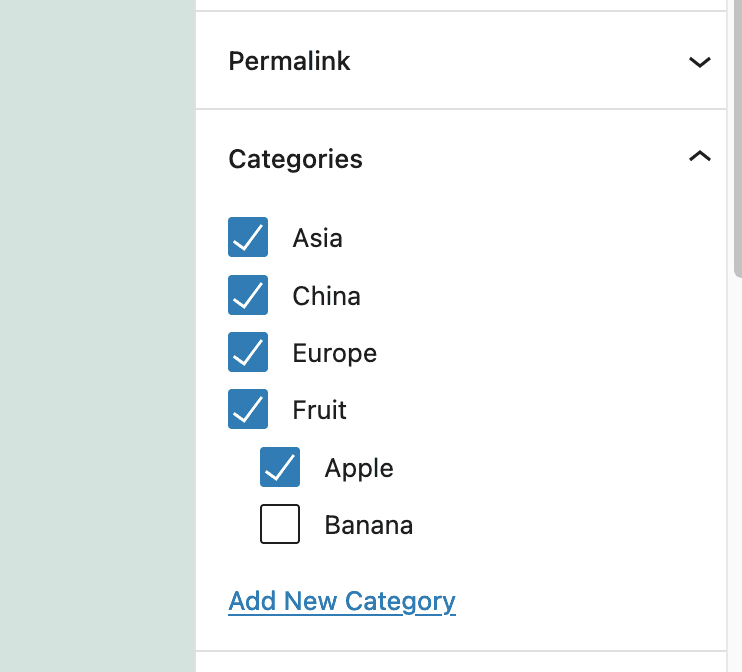Click the sidebar vertical scrollbar thumb

[x=737, y=137]
